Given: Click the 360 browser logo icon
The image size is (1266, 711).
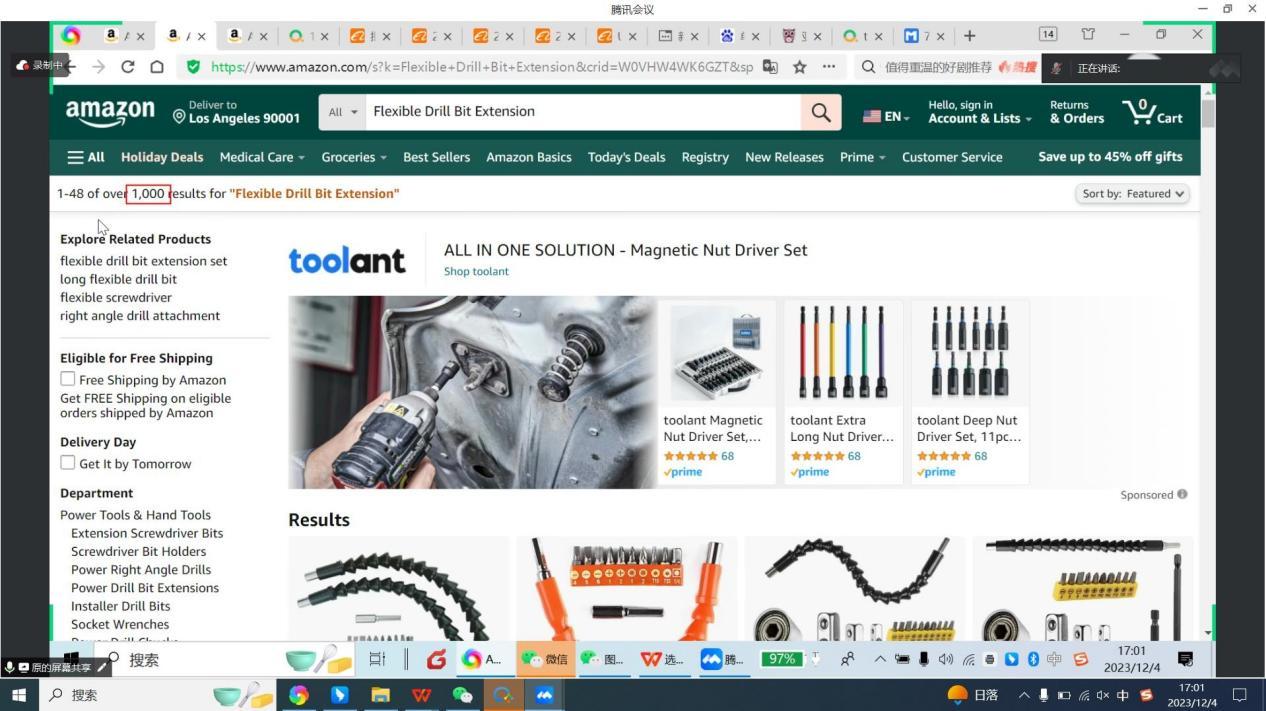Looking at the screenshot, I should [x=70, y=36].
